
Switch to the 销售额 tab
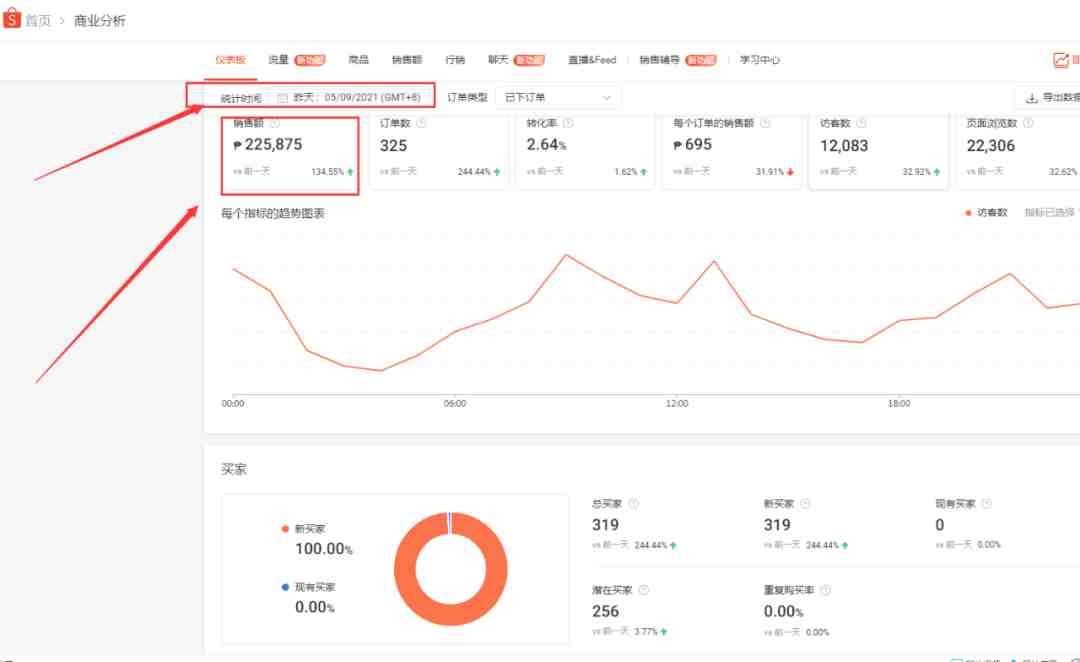pos(406,60)
